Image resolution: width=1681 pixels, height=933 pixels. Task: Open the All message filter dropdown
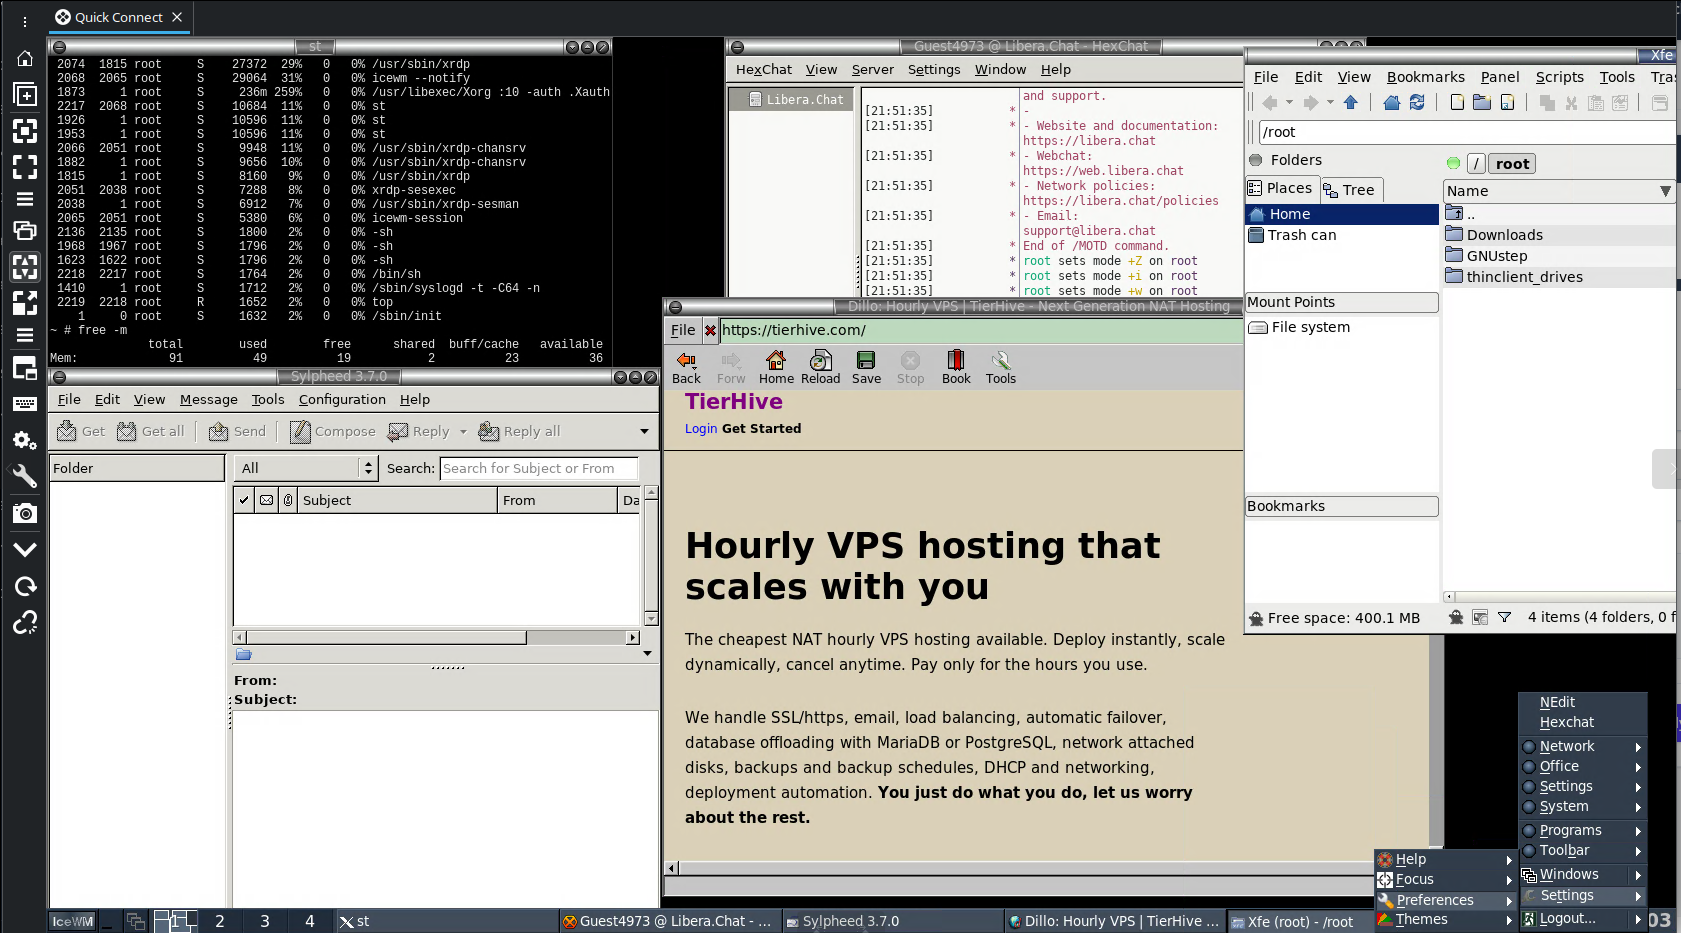[306, 468]
